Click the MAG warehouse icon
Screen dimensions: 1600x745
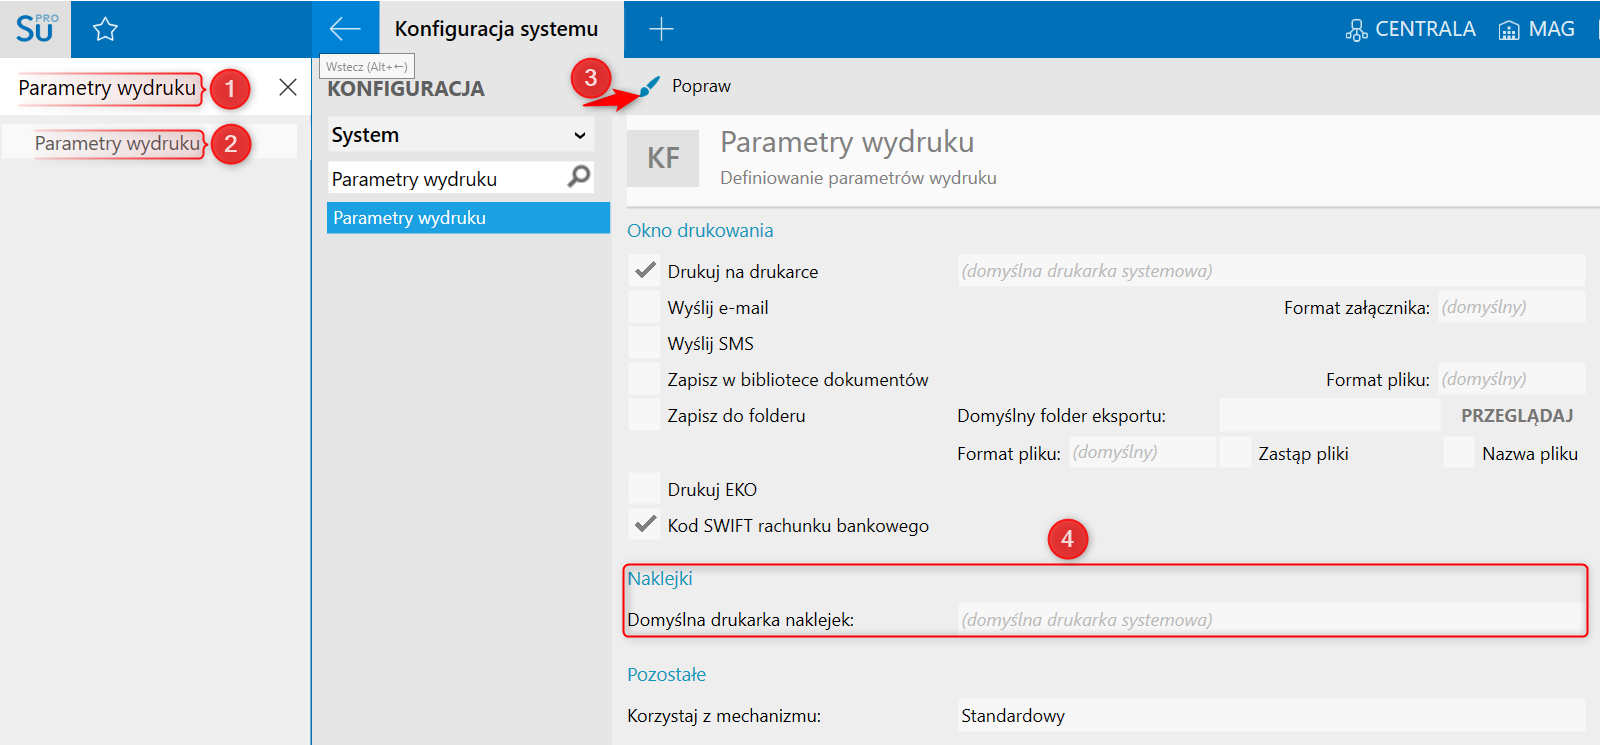click(x=1509, y=30)
